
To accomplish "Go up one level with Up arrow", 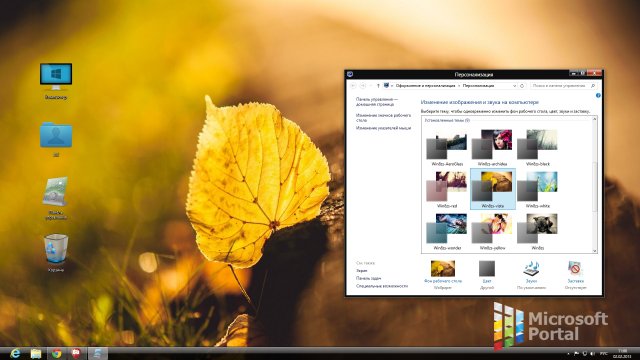I will point(378,86).
